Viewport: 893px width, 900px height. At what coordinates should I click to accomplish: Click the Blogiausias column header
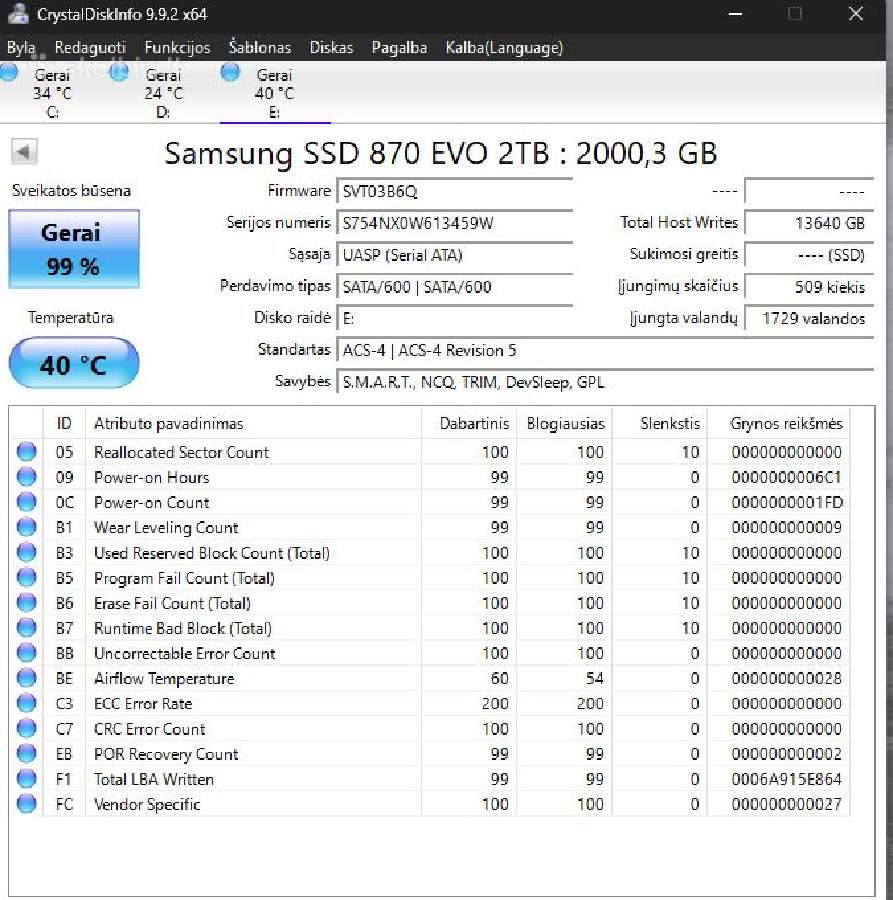(x=564, y=424)
